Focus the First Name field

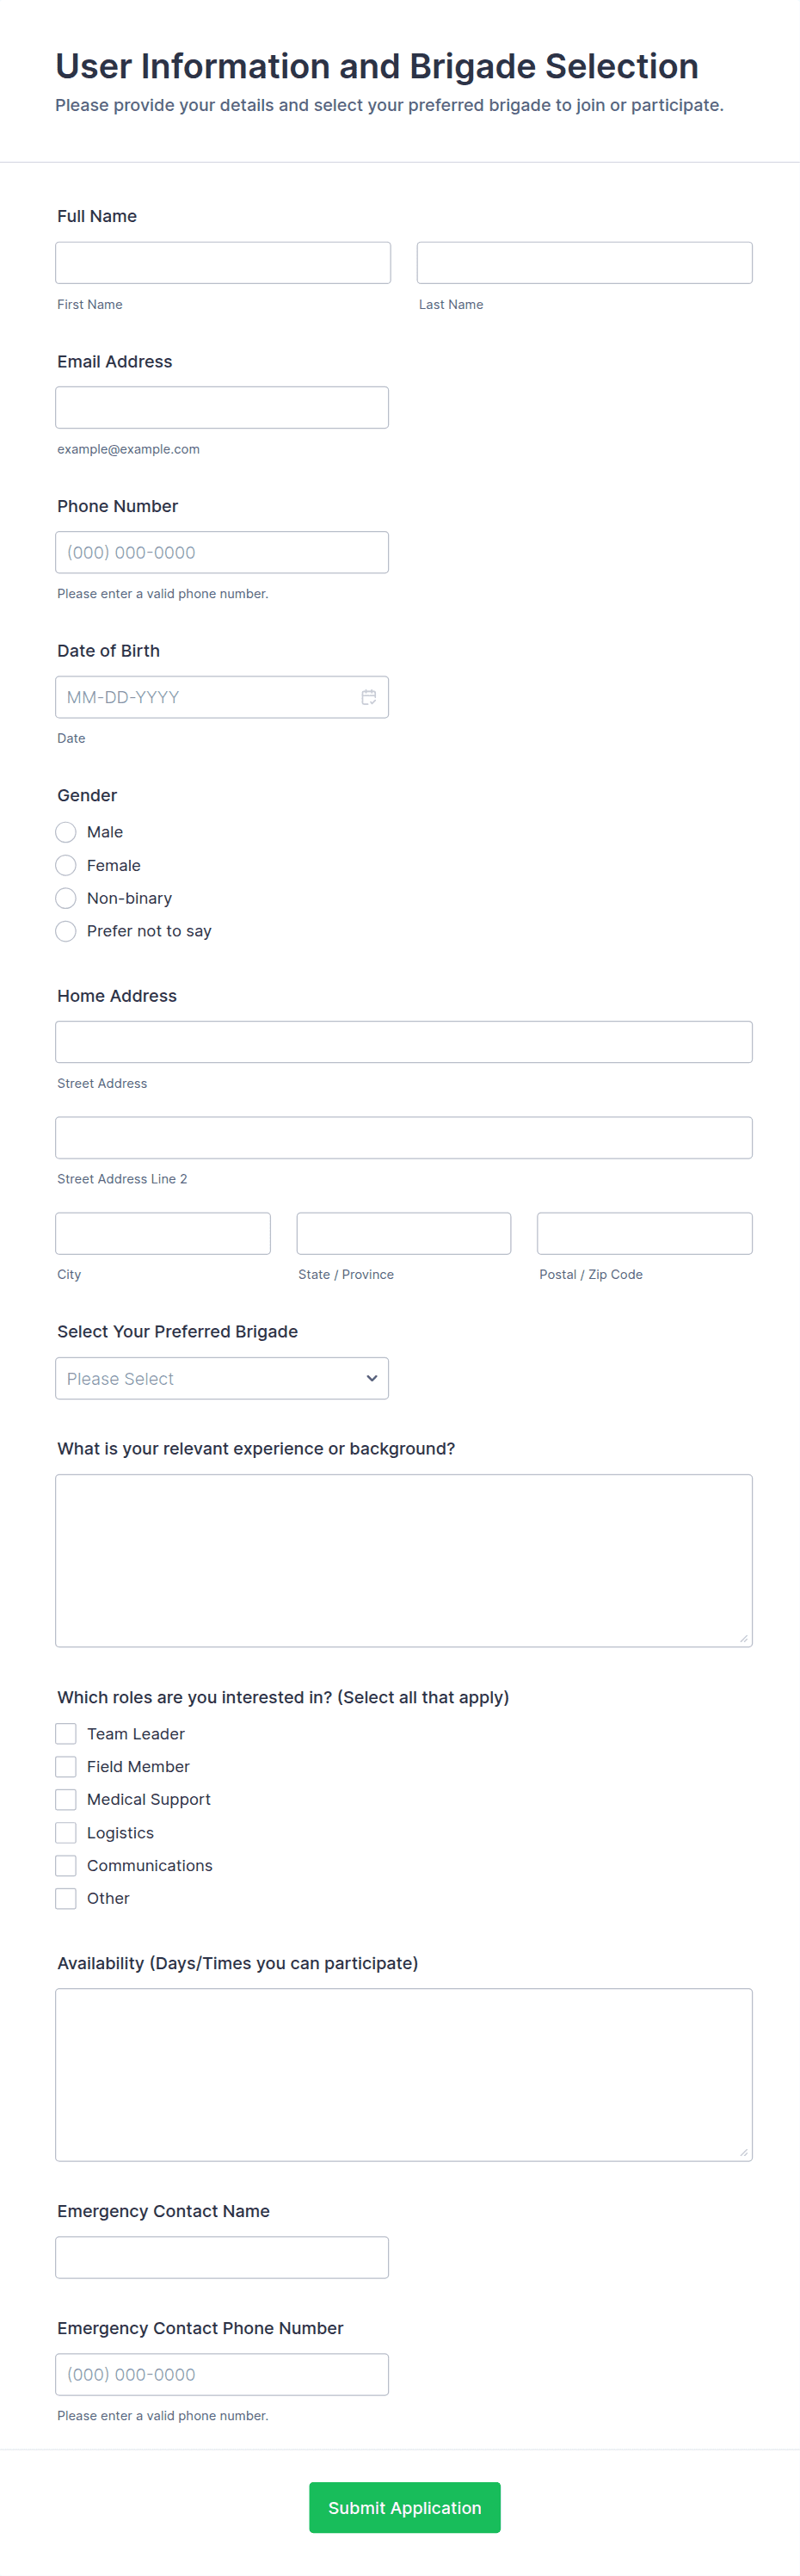click(x=223, y=263)
